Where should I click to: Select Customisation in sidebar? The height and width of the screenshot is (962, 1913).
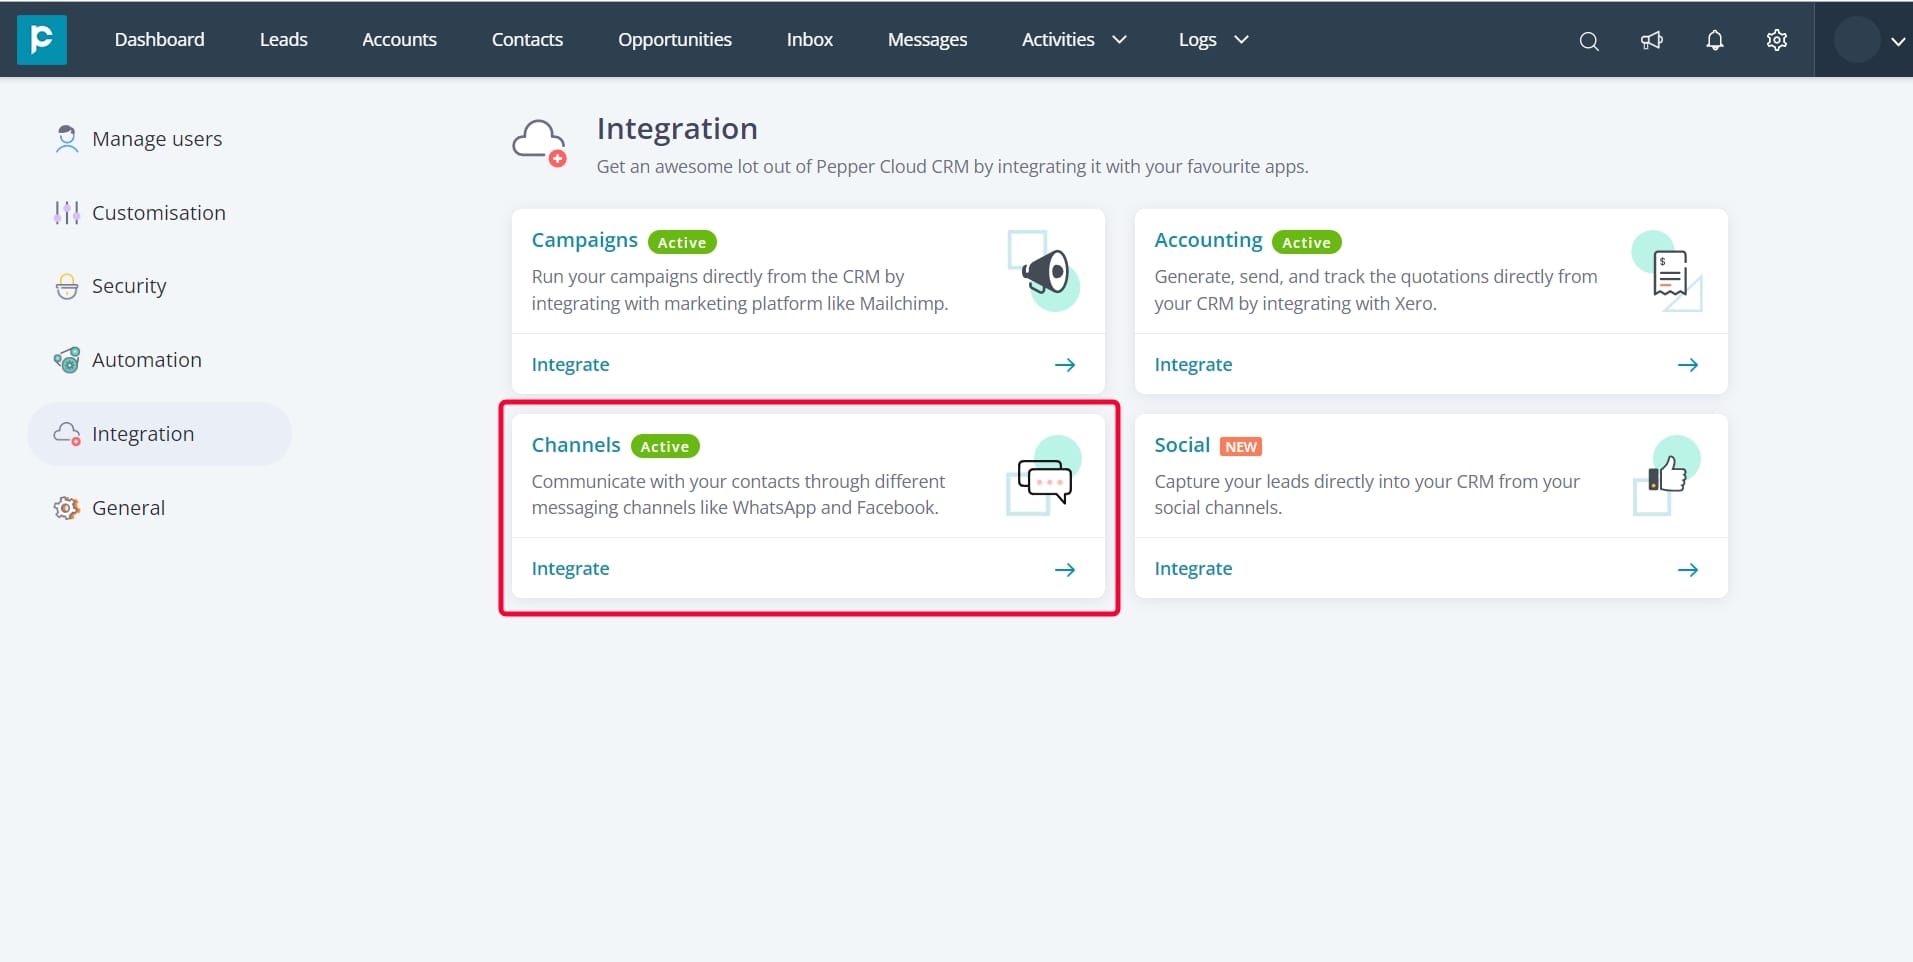point(158,213)
